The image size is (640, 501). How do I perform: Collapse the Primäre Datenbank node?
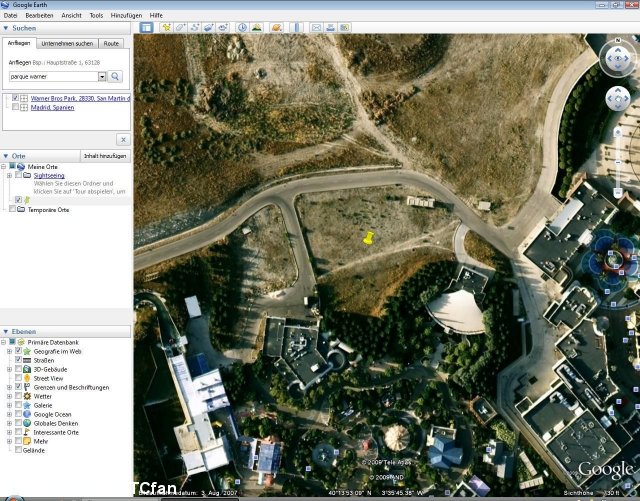3,342
